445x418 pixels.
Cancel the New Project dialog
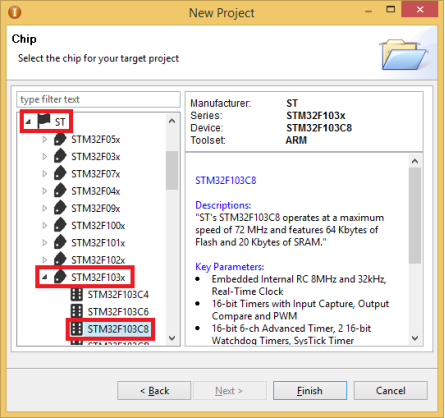click(391, 390)
